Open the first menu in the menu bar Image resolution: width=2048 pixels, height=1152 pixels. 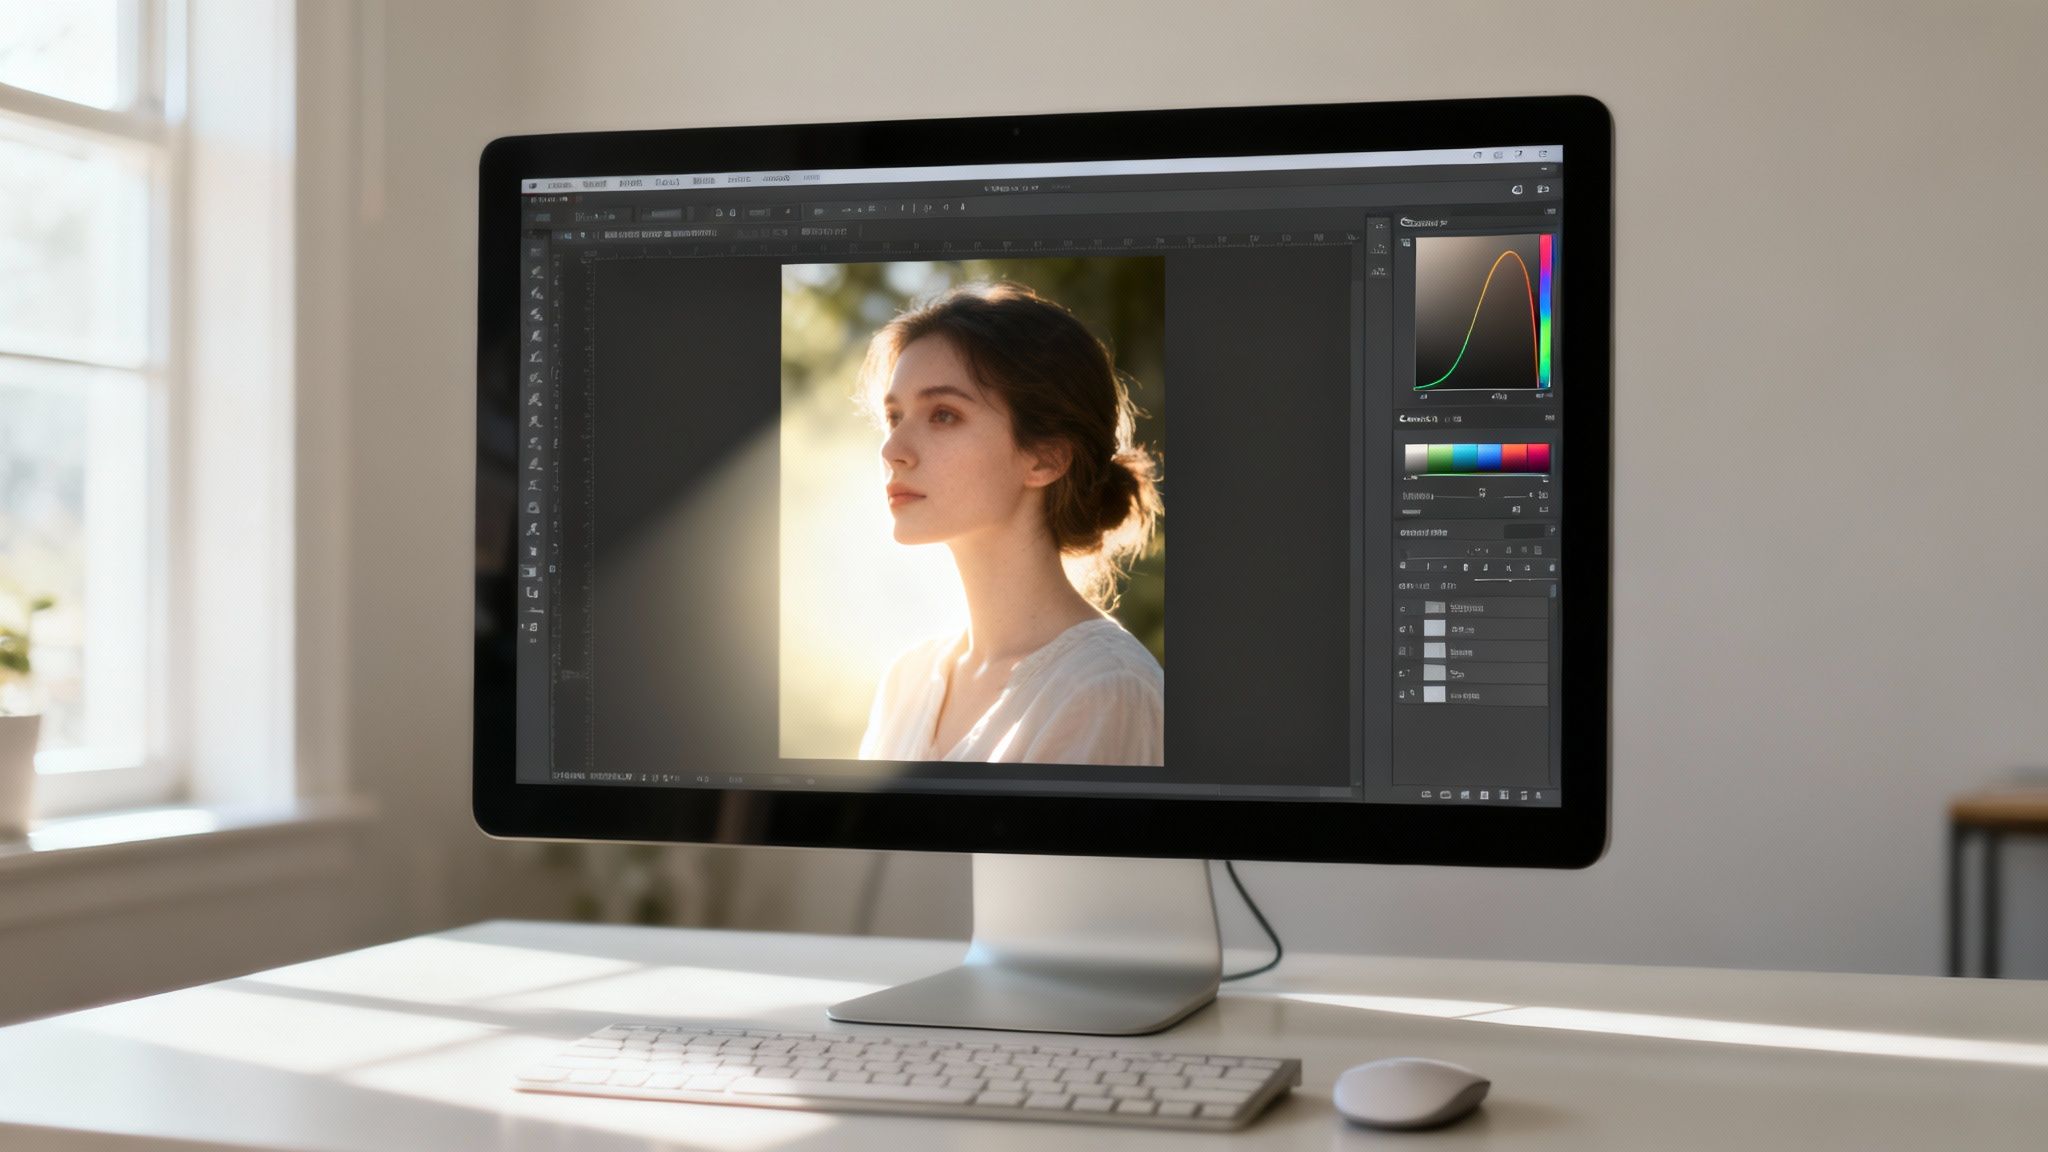(559, 184)
